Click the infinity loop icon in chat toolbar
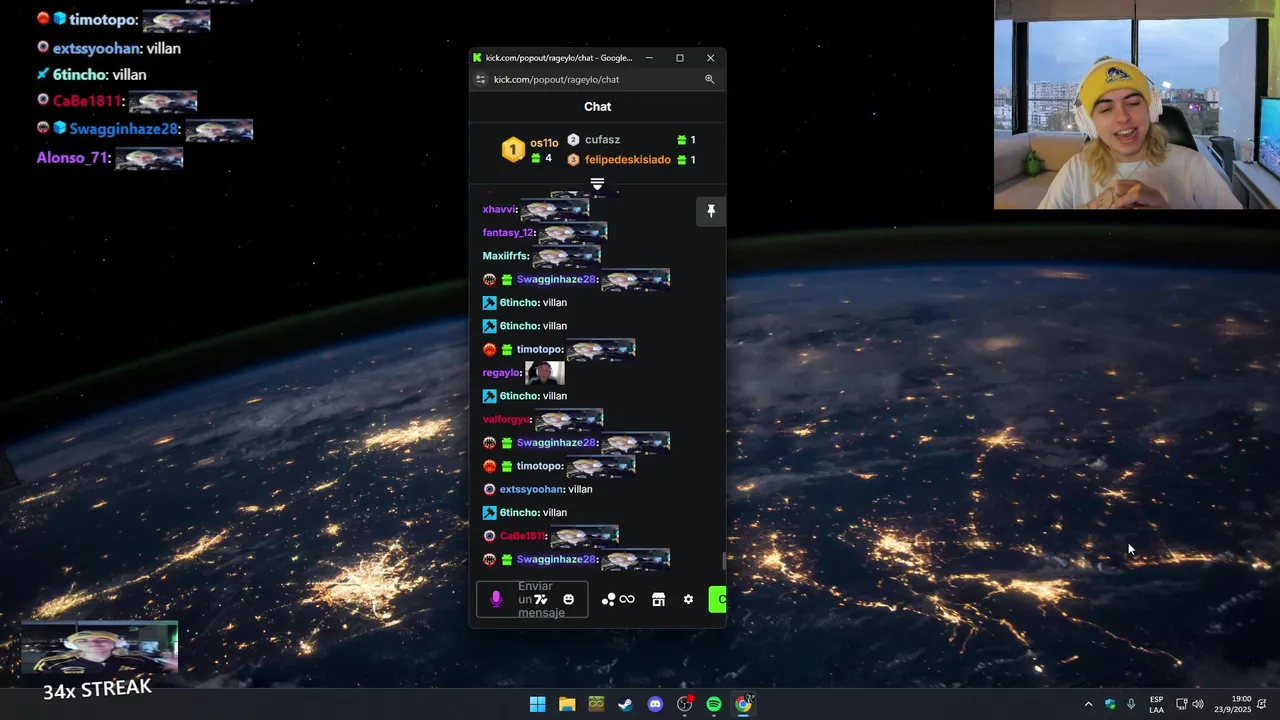Screen dimensions: 1280x720 pyautogui.click(x=627, y=600)
